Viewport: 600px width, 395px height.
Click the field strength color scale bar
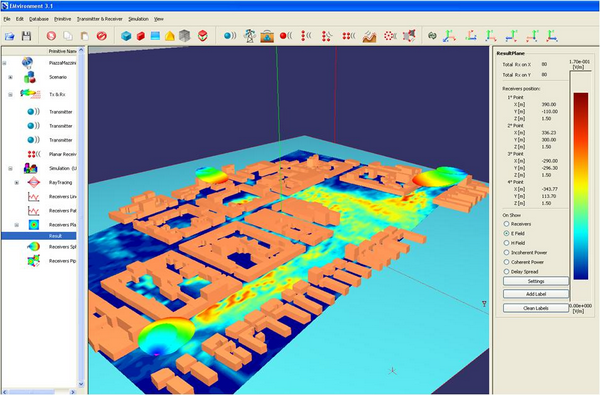[580, 186]
